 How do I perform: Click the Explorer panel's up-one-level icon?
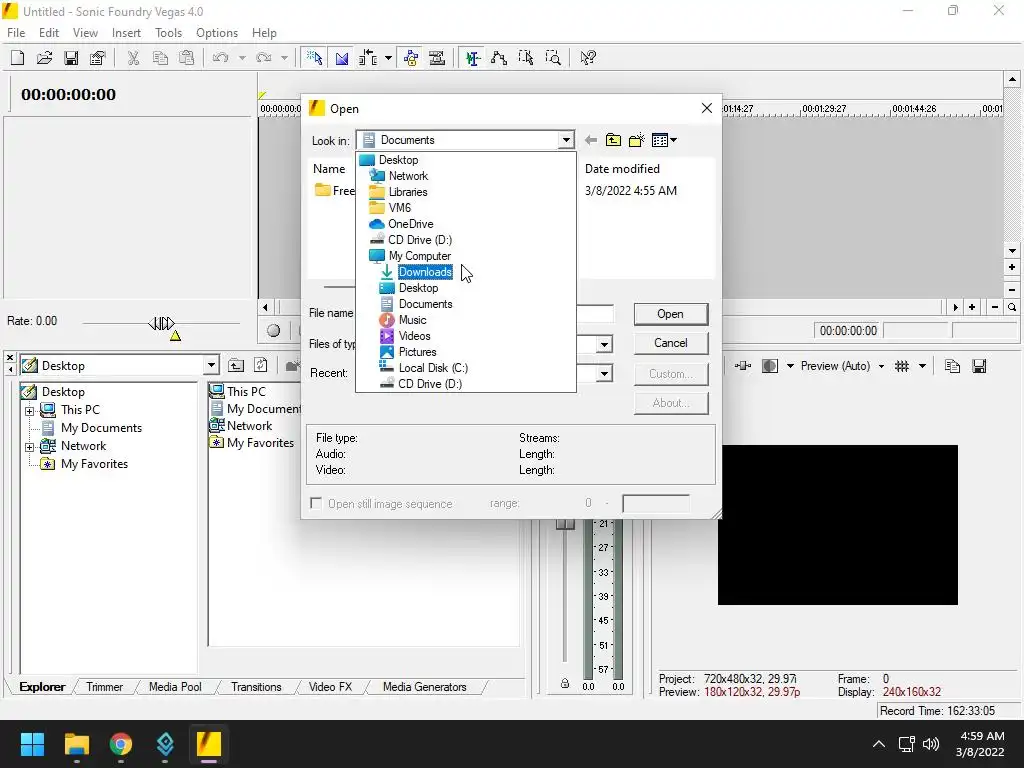[x=236, y=366]
